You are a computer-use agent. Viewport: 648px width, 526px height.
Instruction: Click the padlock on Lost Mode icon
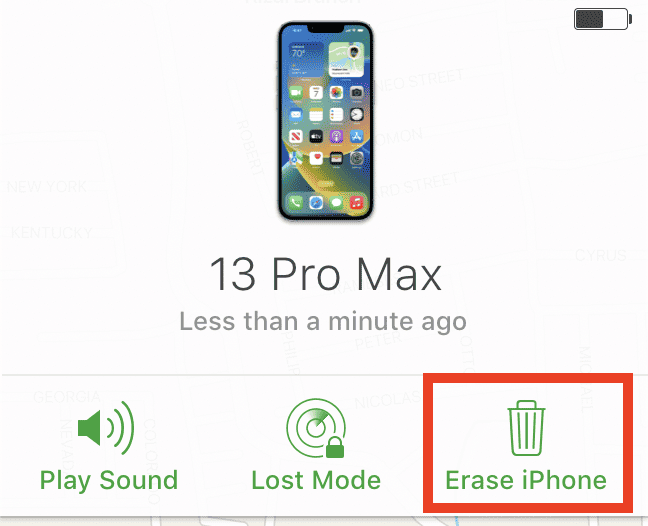(x=335, y=448)
